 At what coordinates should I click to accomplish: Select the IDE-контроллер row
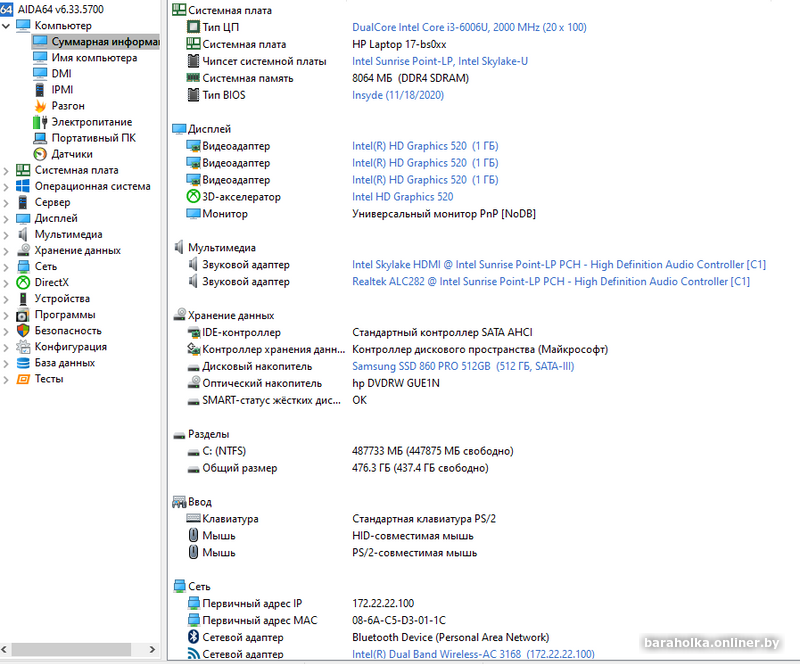coord(359,333)
